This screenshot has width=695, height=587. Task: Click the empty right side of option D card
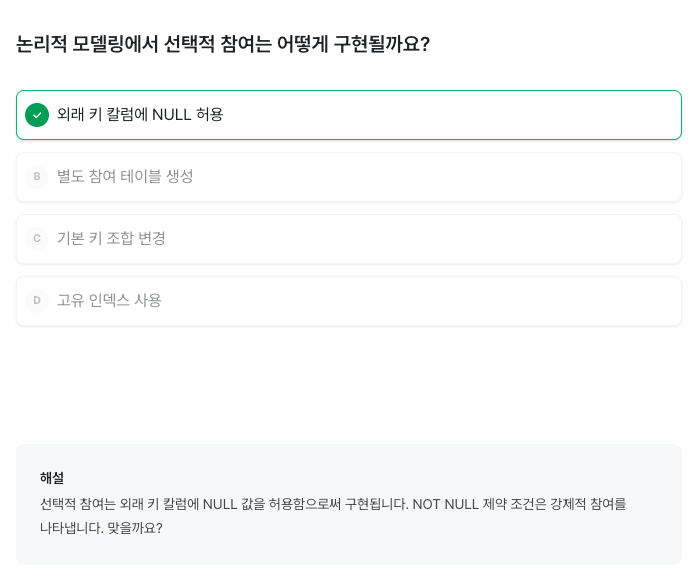tap(500, 301)
